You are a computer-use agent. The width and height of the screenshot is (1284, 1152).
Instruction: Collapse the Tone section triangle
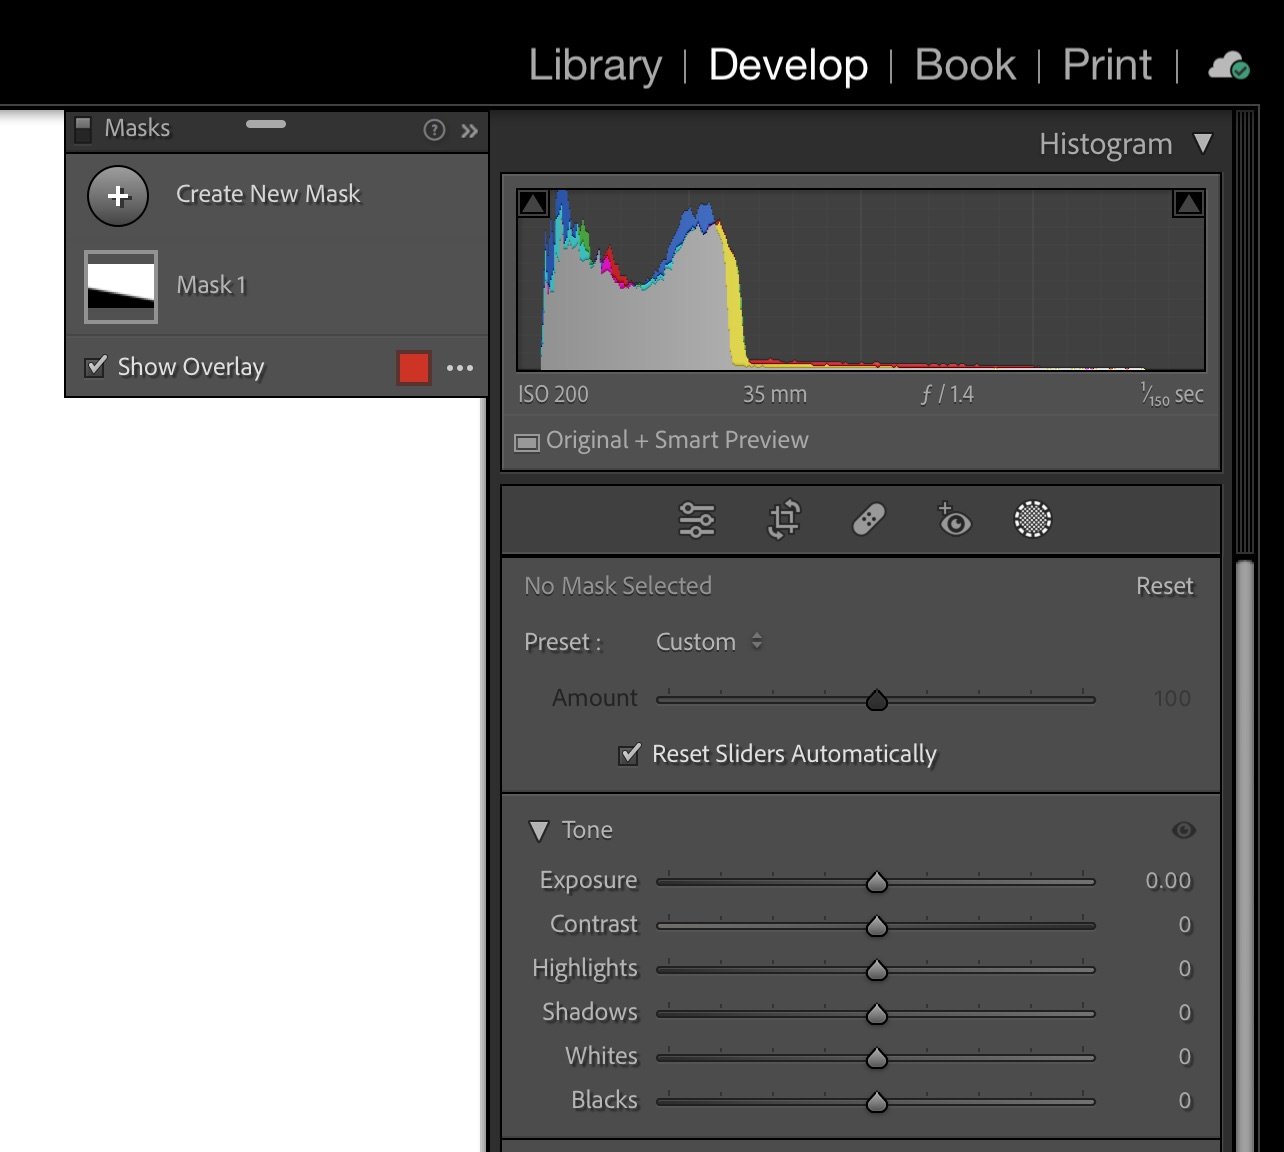[x=539, y=831]
